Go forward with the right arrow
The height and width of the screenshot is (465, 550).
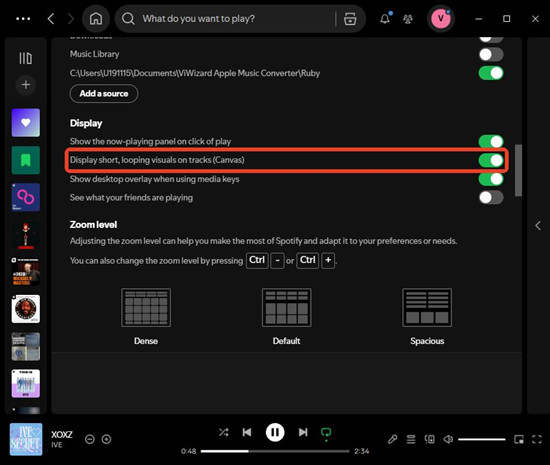point(71,19)
